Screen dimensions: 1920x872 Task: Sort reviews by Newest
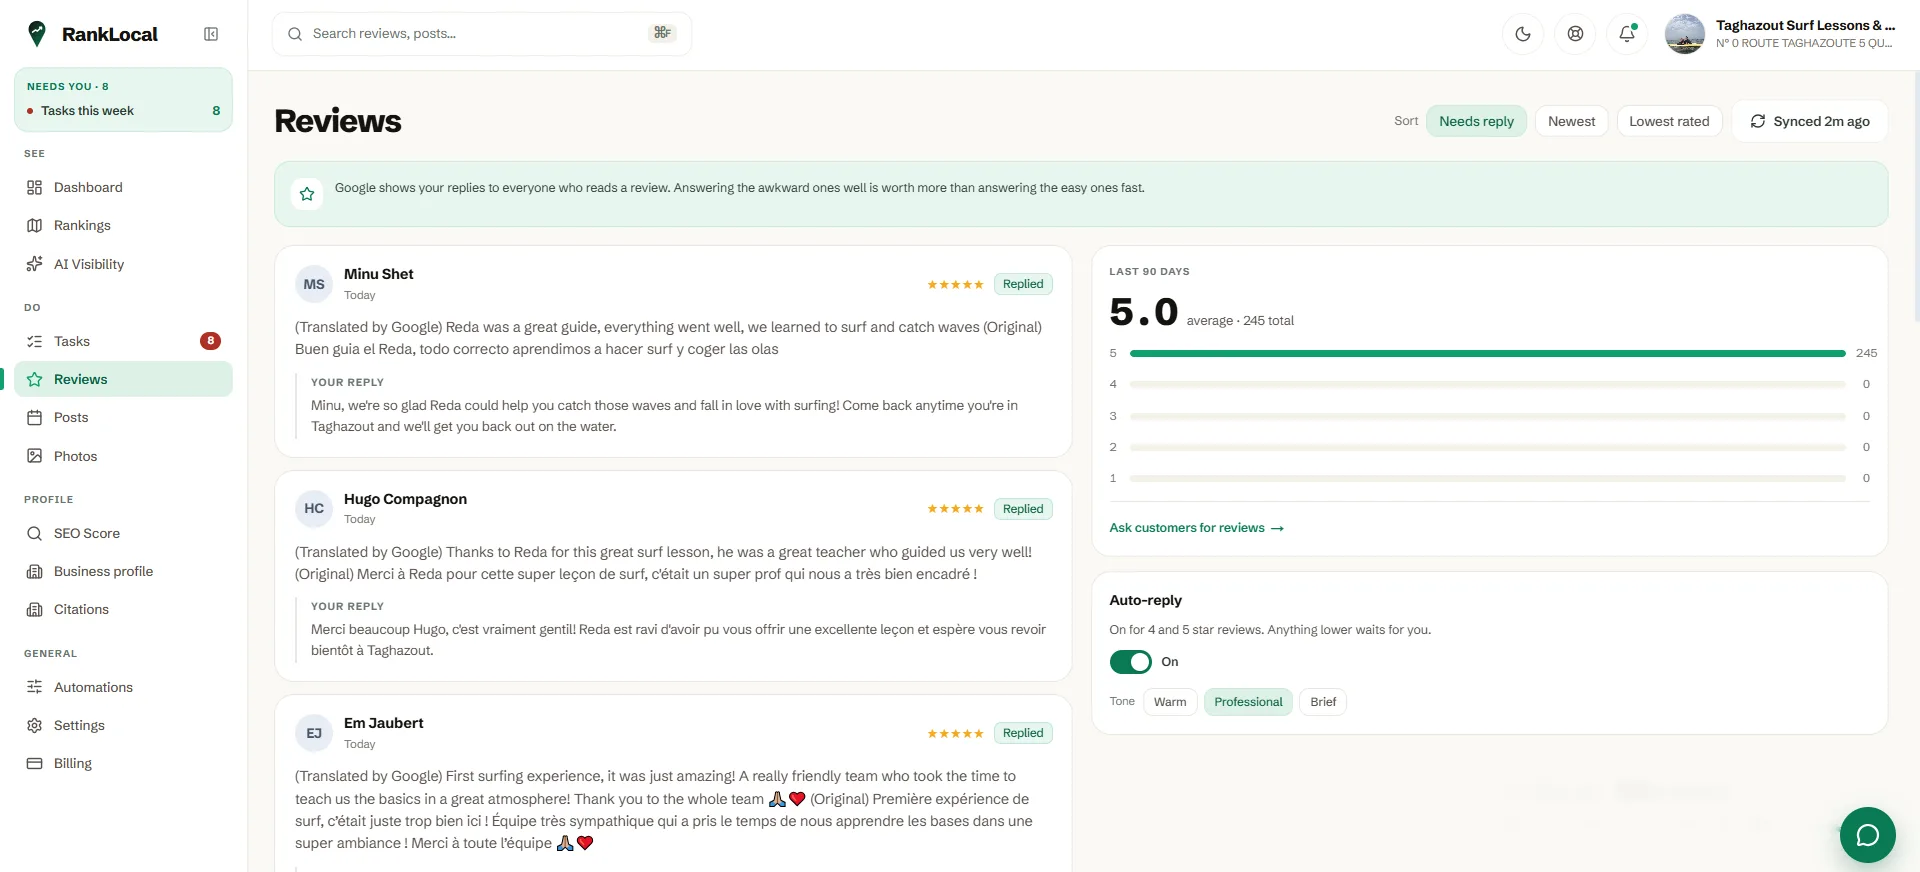pyautogui.click(x=1571, y=121)
